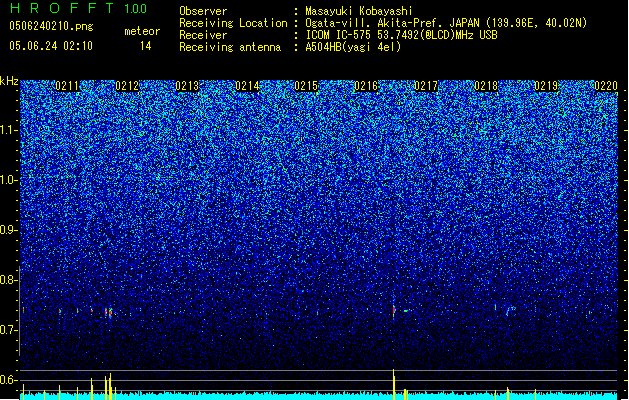This screenshot has width=629, height=400.
Task: Select the 0217 time marker
Action: click(x=426, y=86)
